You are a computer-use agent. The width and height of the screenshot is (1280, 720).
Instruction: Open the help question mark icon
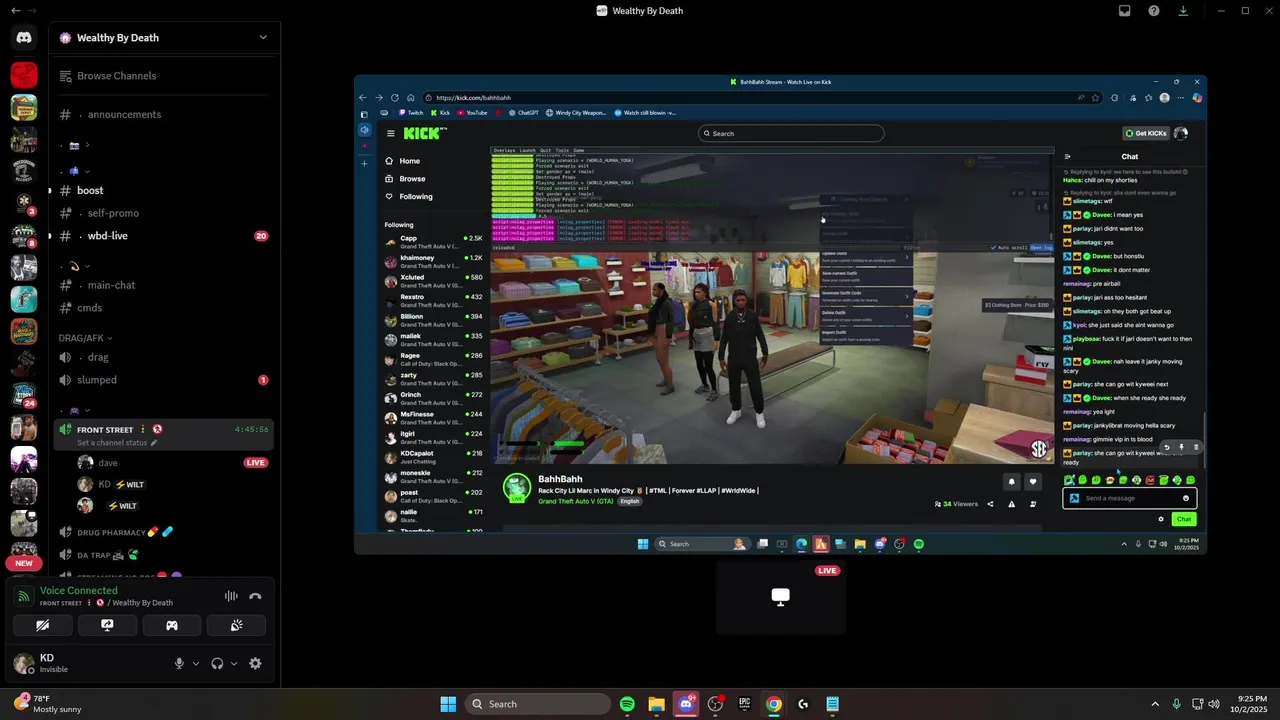point(1154,11)
